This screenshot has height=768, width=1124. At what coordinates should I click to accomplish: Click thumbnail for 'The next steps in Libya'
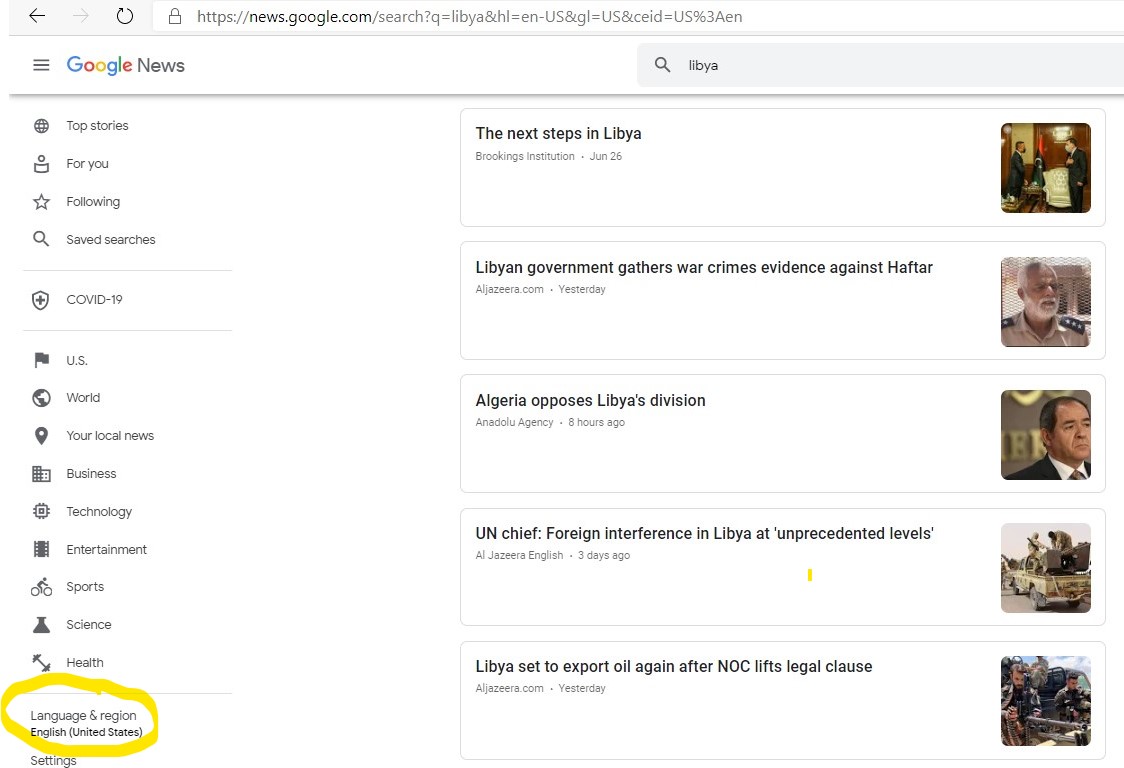click(1046, 168)
